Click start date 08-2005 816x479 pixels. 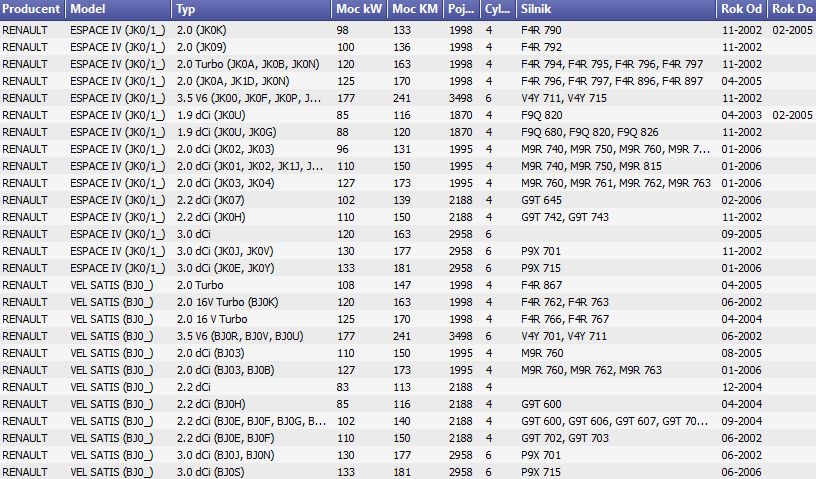coord(742,353)
